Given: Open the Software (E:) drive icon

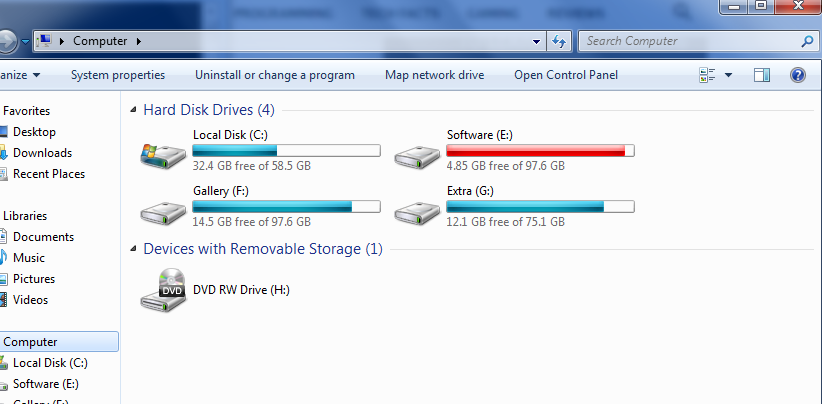Looking at the screenshot, I should tap(416, 155).
